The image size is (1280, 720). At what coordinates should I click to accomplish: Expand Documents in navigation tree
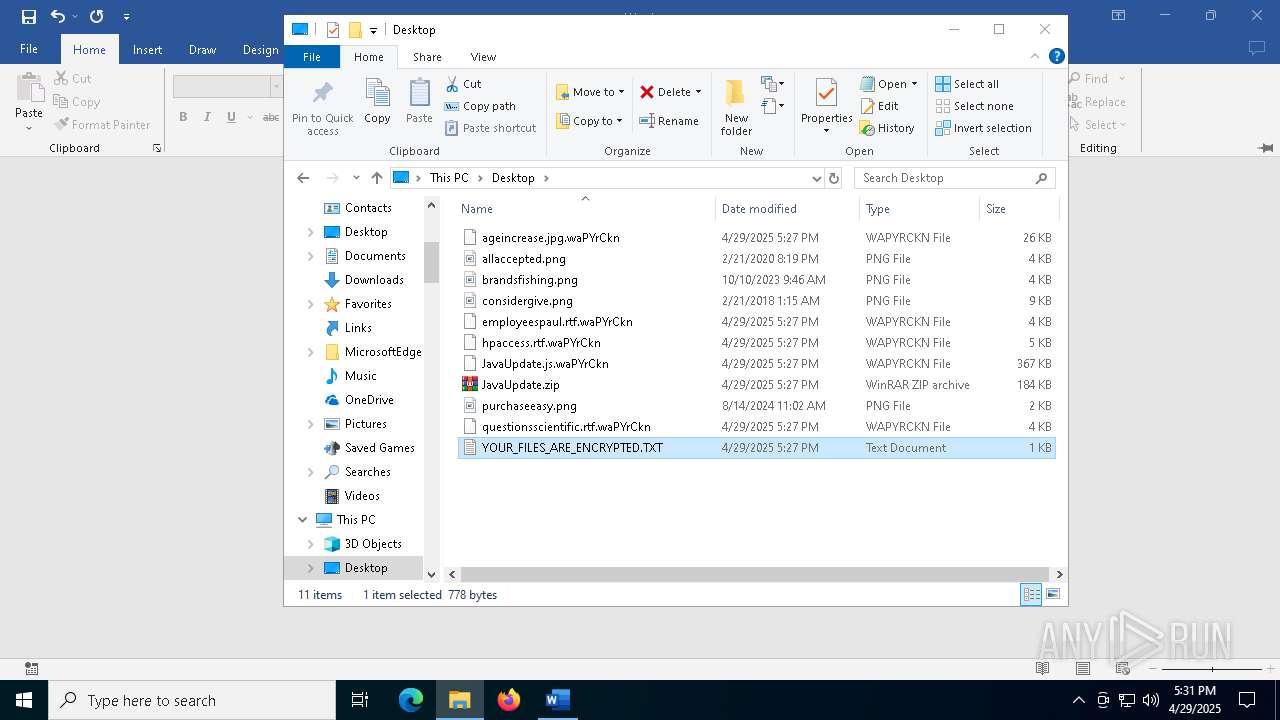pyautogui.click(x=310, y=256)
